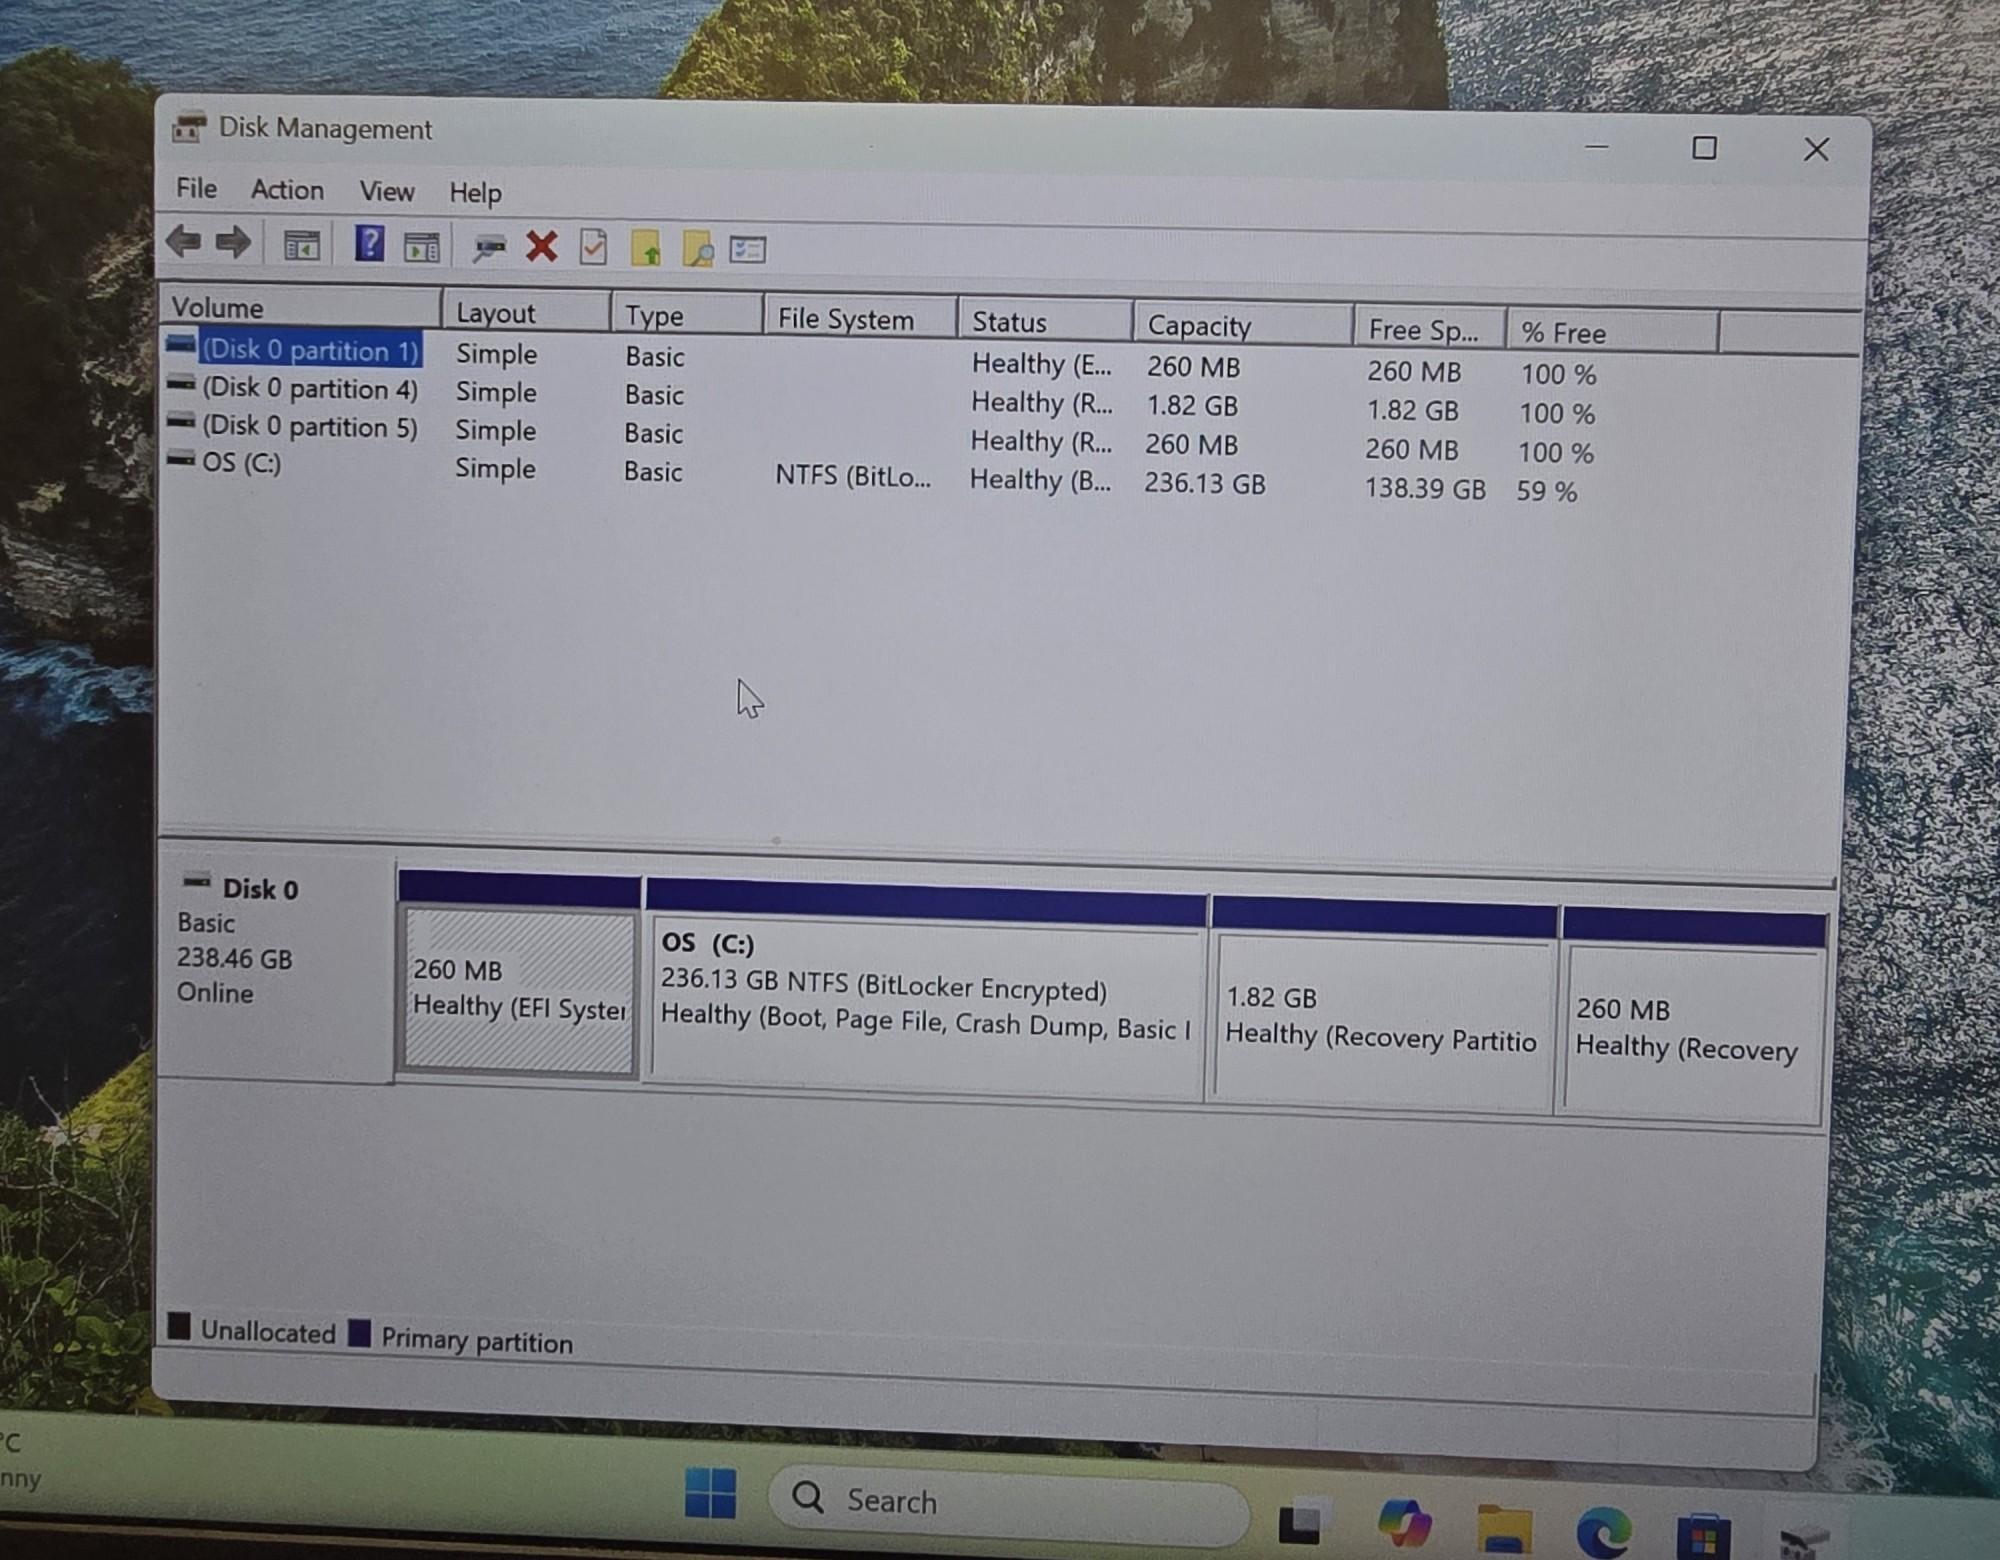Sort by the Capacity column header
The height and width of the screenshot is (1560, 2000).
tap(1243, 326)
